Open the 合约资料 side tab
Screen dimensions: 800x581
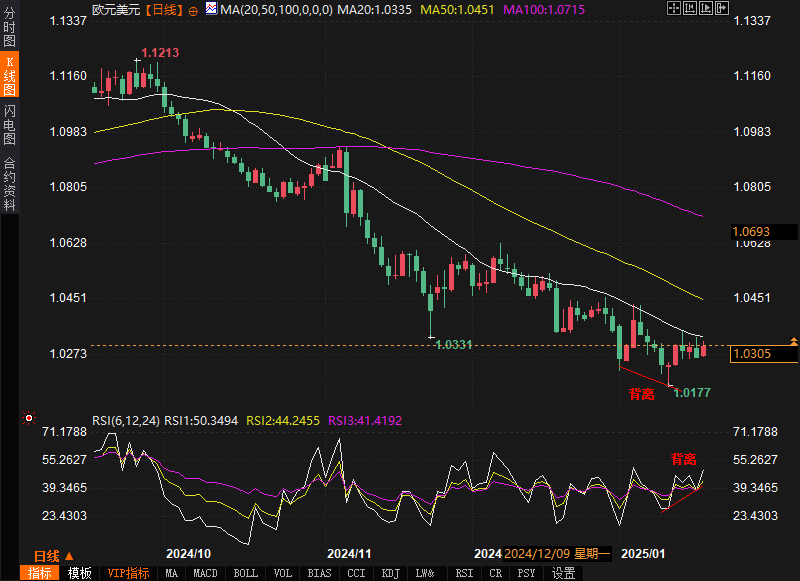click(x=10, y=182)
